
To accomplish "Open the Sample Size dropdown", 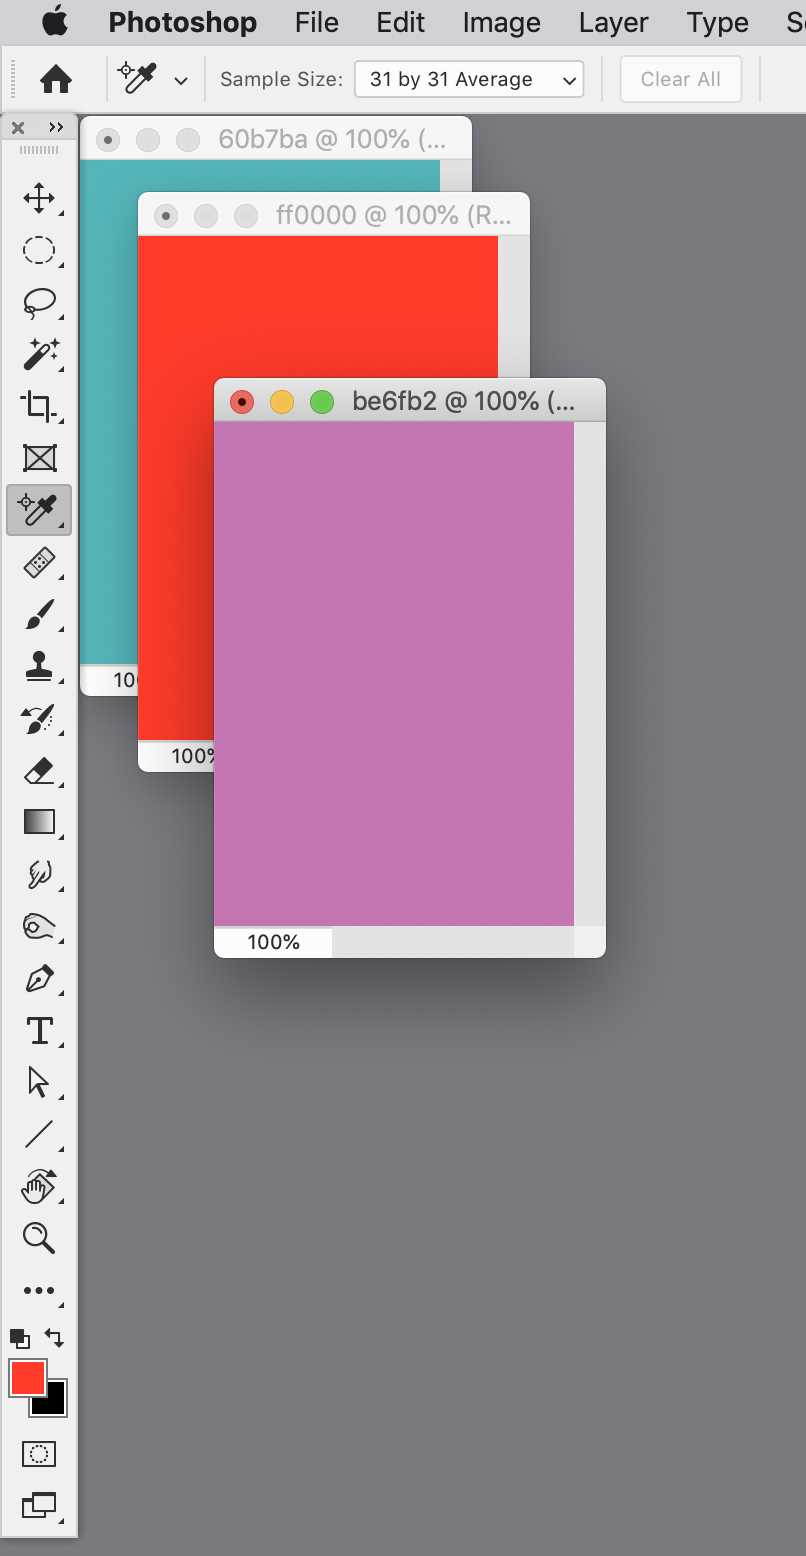I will tap(468, 79).
